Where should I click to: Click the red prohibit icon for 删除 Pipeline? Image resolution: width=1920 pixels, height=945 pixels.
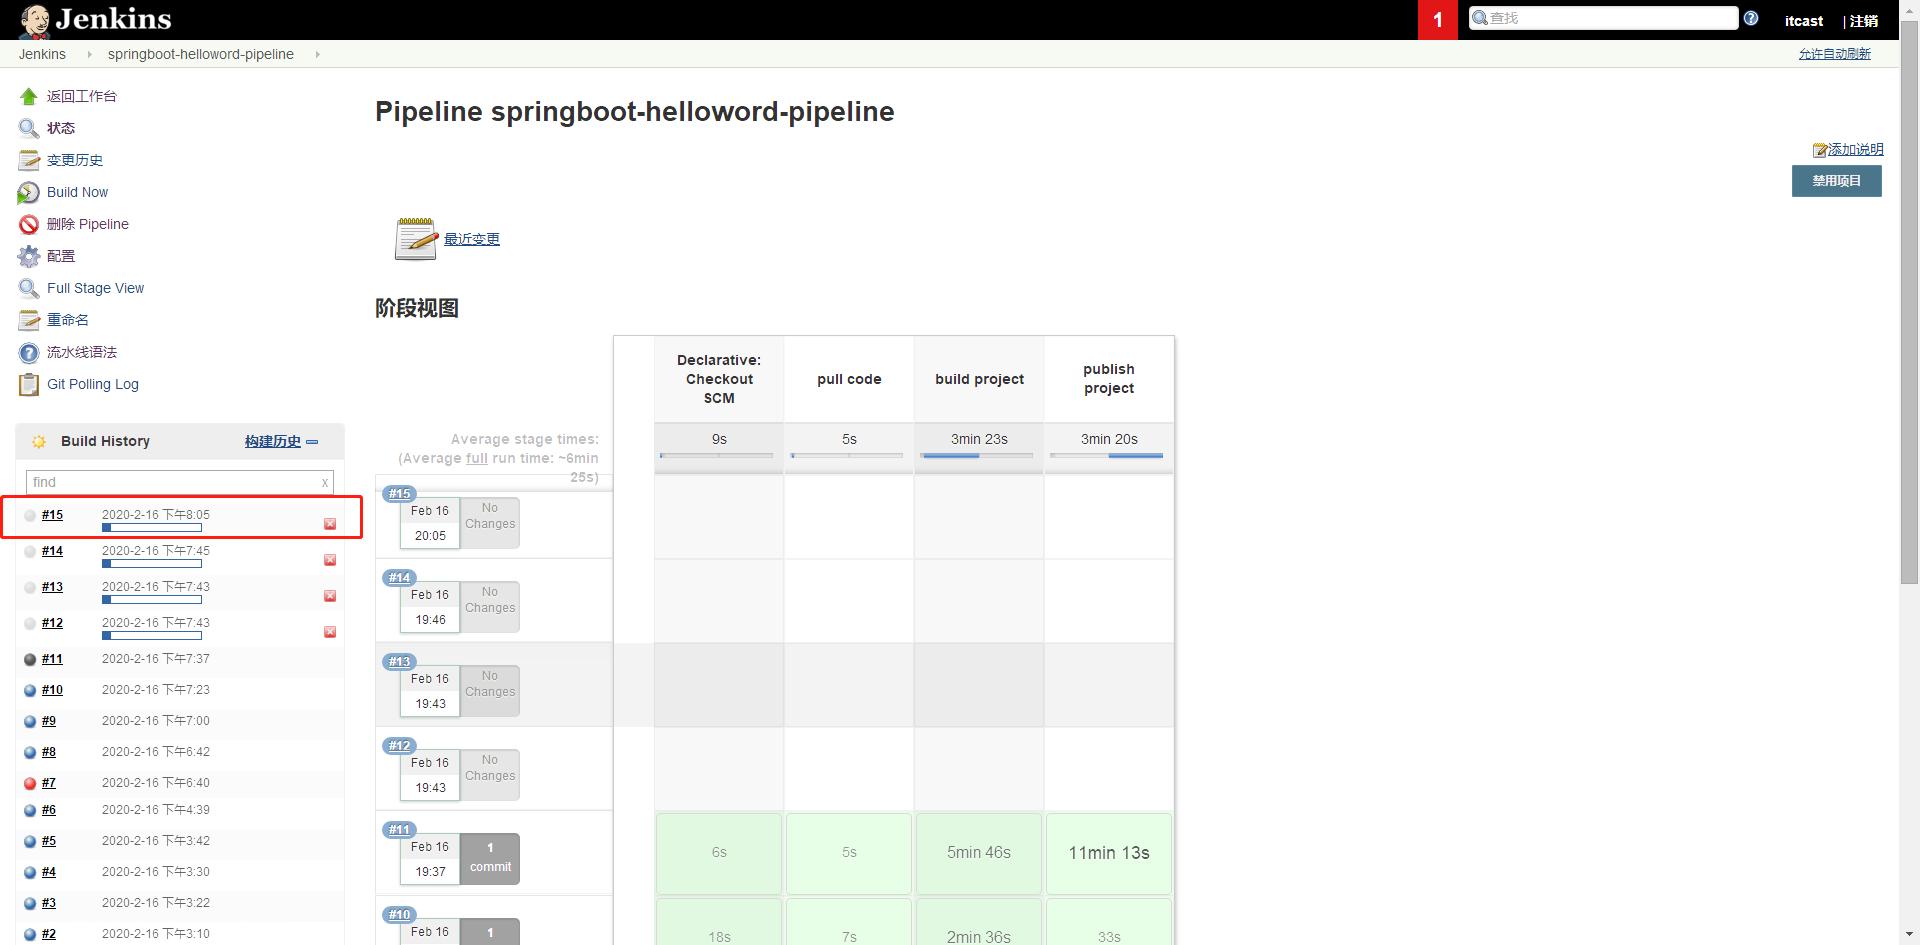[29, 225]
